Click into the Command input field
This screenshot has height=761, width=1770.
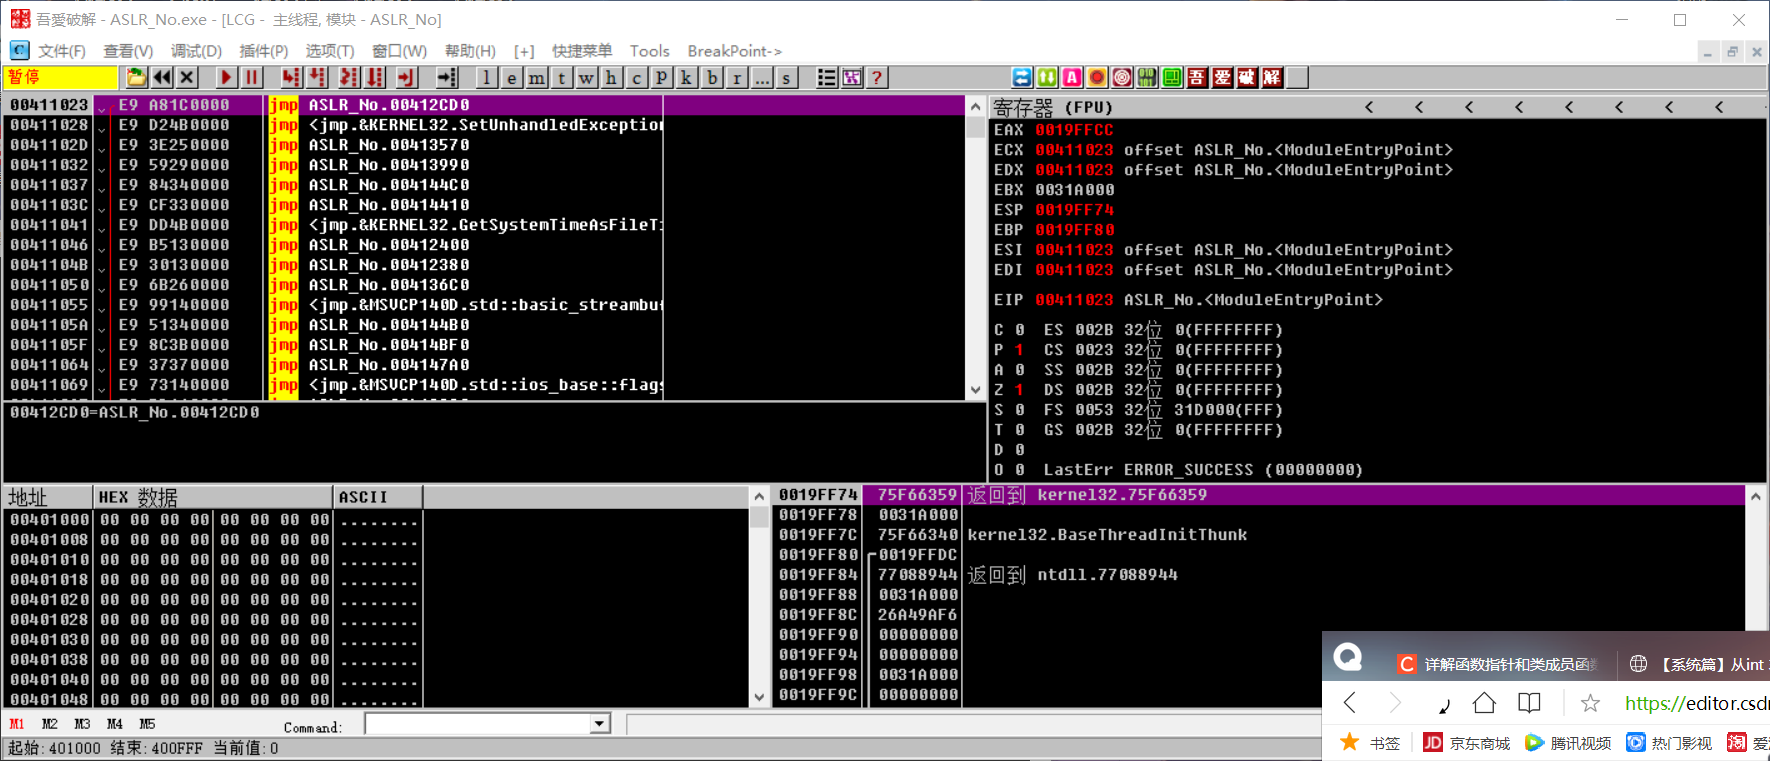478,724
